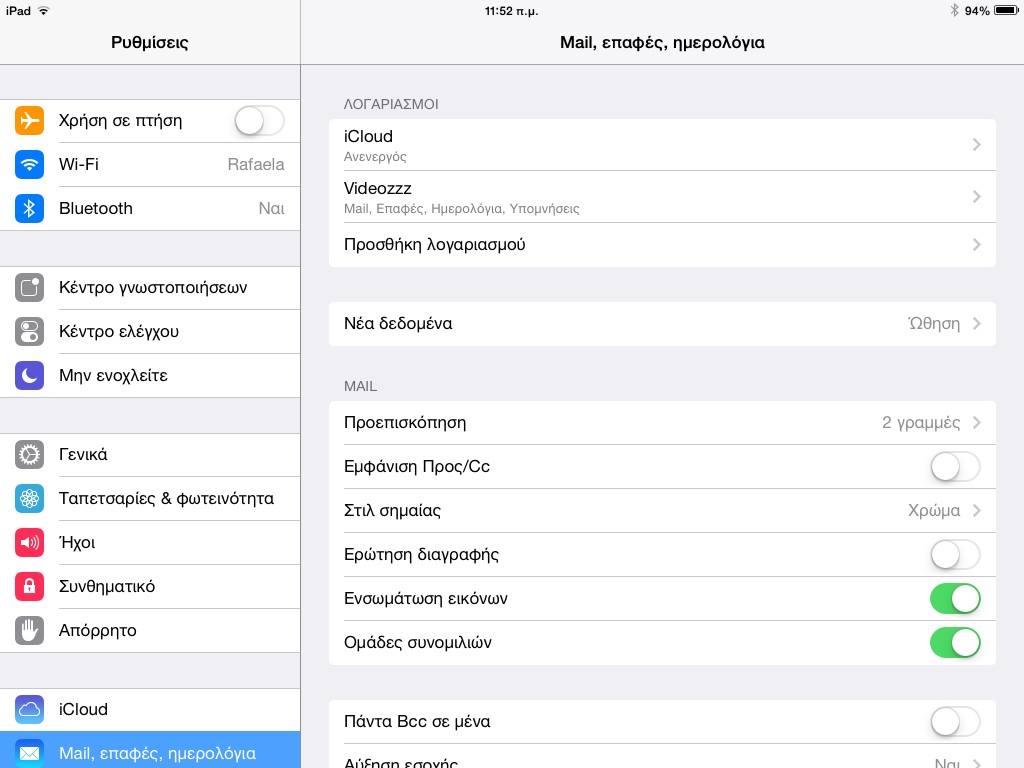Viewport: 1024px width, 768px height.
Task: Tap the iCloud cloud icon in sidebar
Action: coord(29,710)
